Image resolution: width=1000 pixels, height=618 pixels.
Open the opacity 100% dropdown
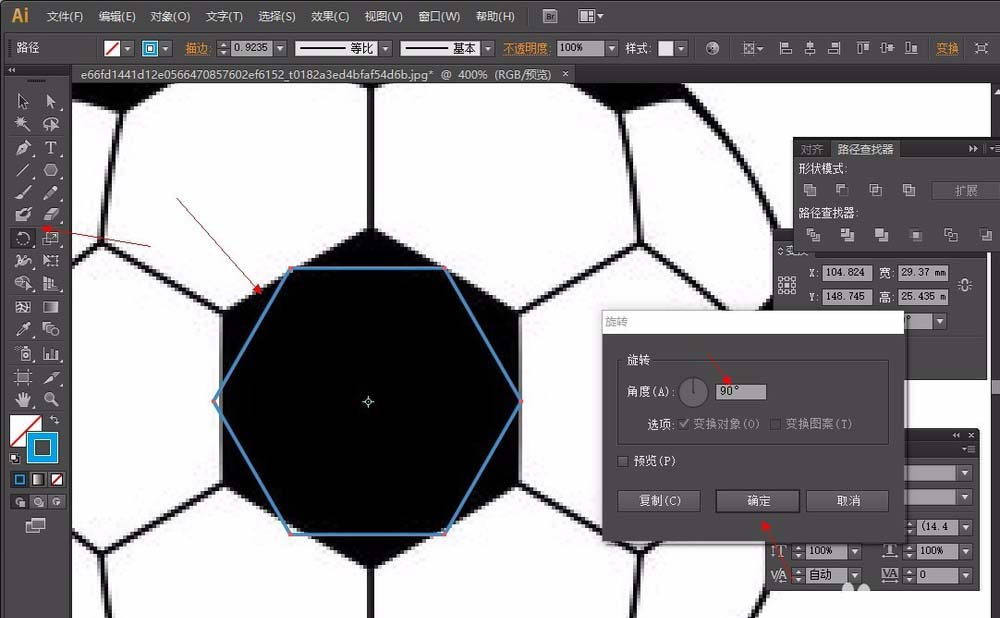click(x=610, y=48)
